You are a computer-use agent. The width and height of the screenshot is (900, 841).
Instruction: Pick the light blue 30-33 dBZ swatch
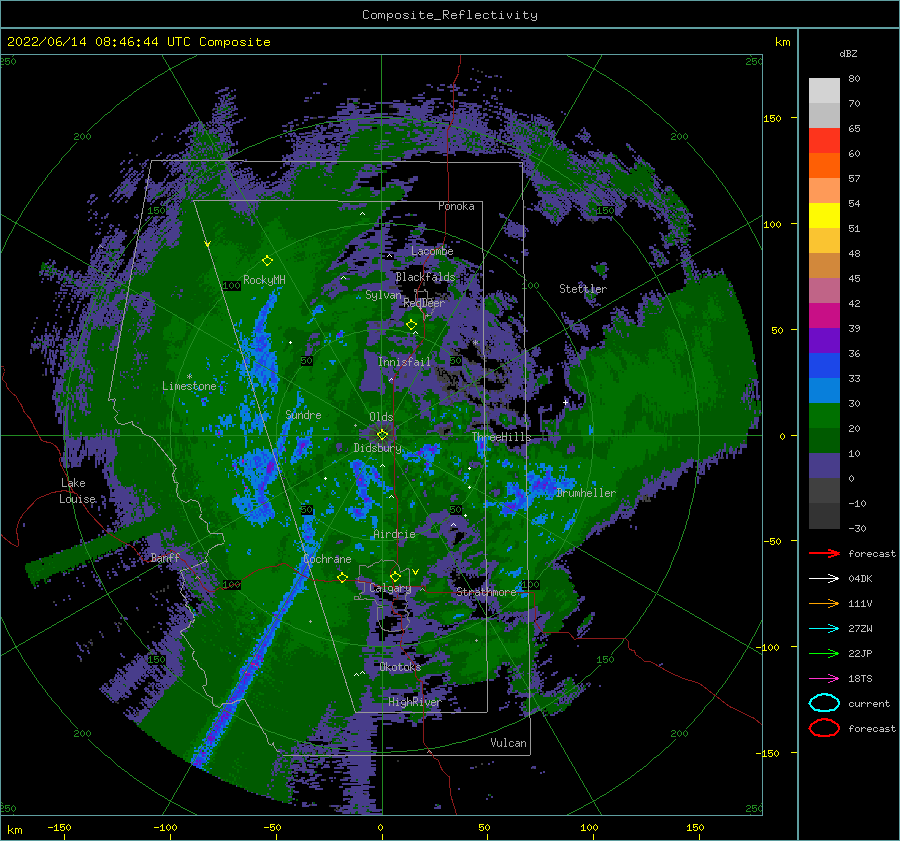824,390
